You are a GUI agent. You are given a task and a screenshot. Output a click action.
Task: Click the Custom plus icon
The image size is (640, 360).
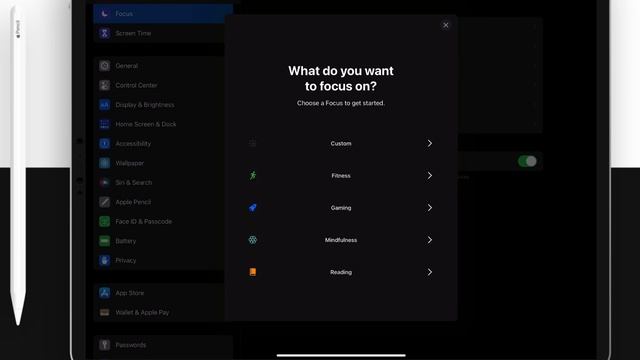pos(253,143)
